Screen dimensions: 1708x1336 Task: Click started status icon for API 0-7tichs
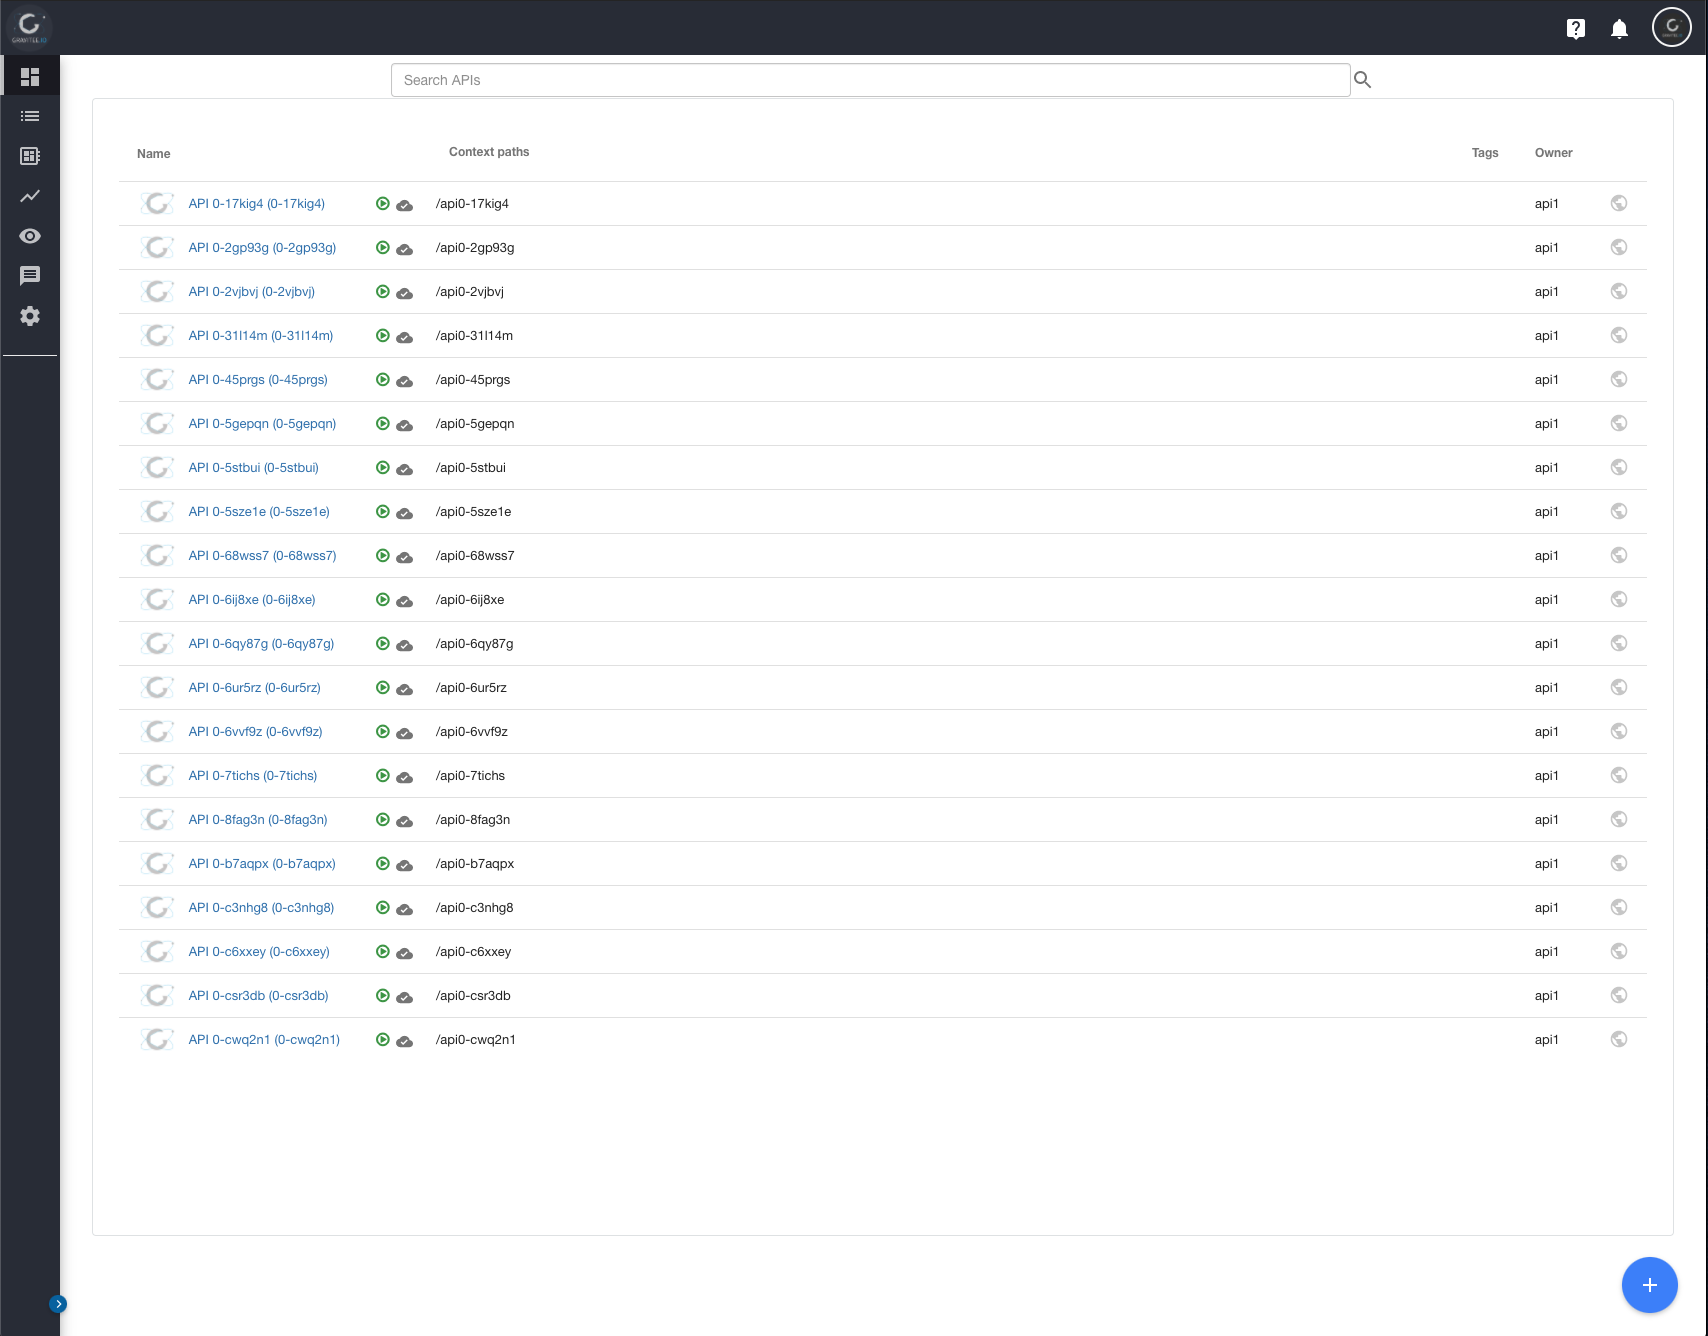383,776
